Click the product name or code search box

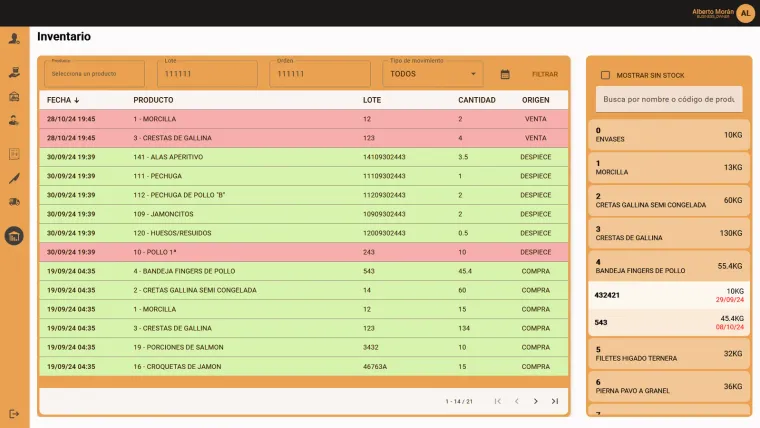[x=669, y=99]
